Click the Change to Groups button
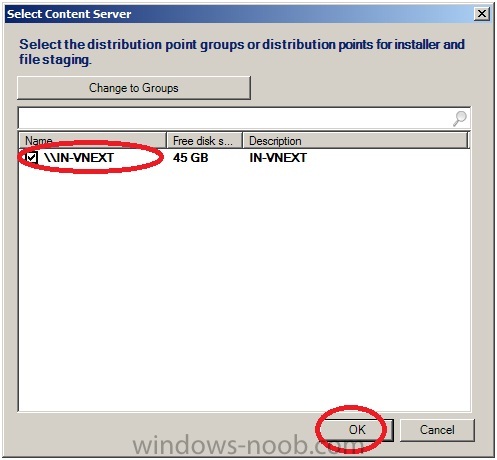The image size is (497, 460). pyautogui.click(x=134, y=88)
